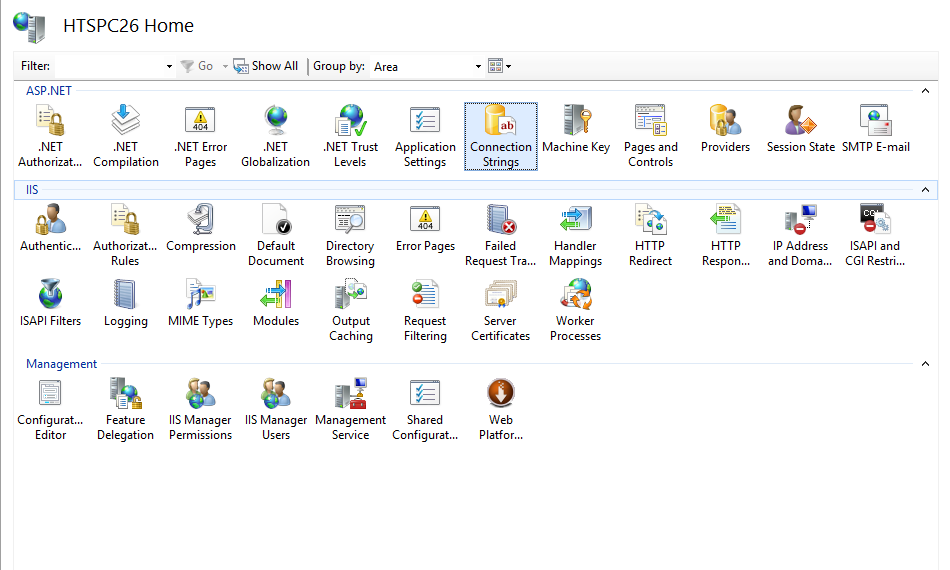Open IIS Error Pages feature
This screenshot has width=950, height=570.
pos(425,228)
